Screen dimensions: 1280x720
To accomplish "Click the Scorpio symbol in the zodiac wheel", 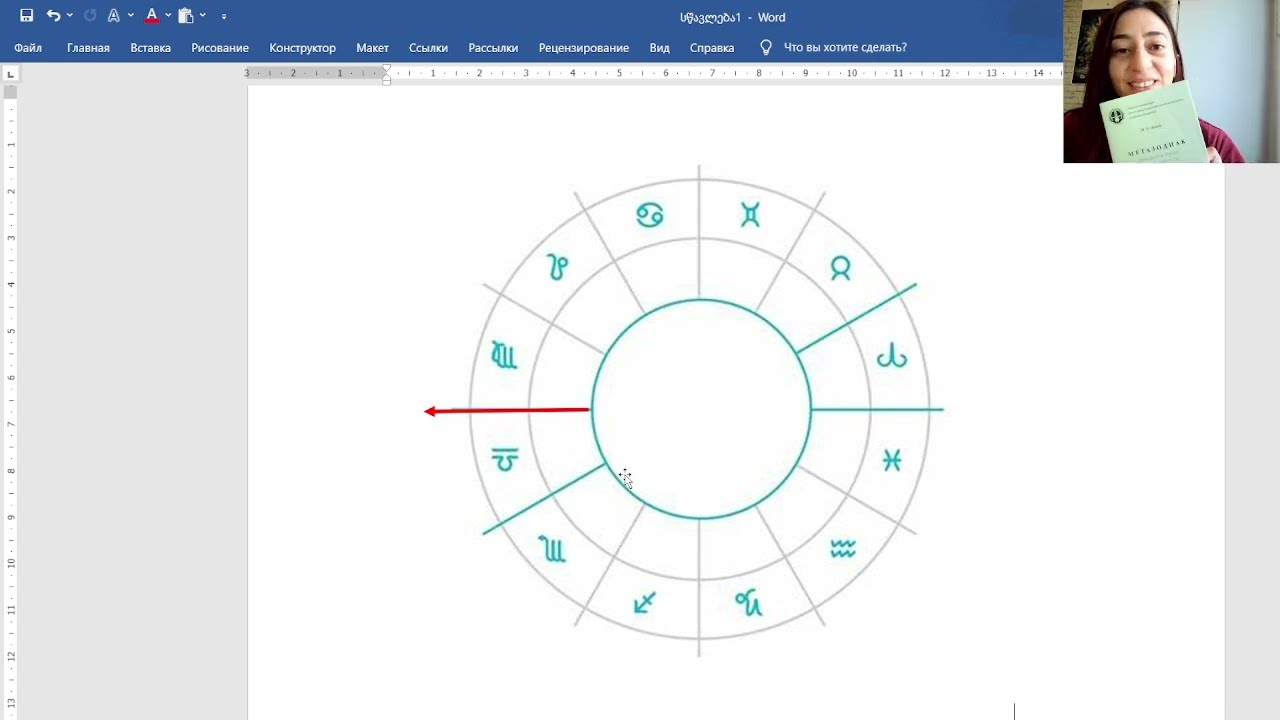I will click(x=553, y=549).
